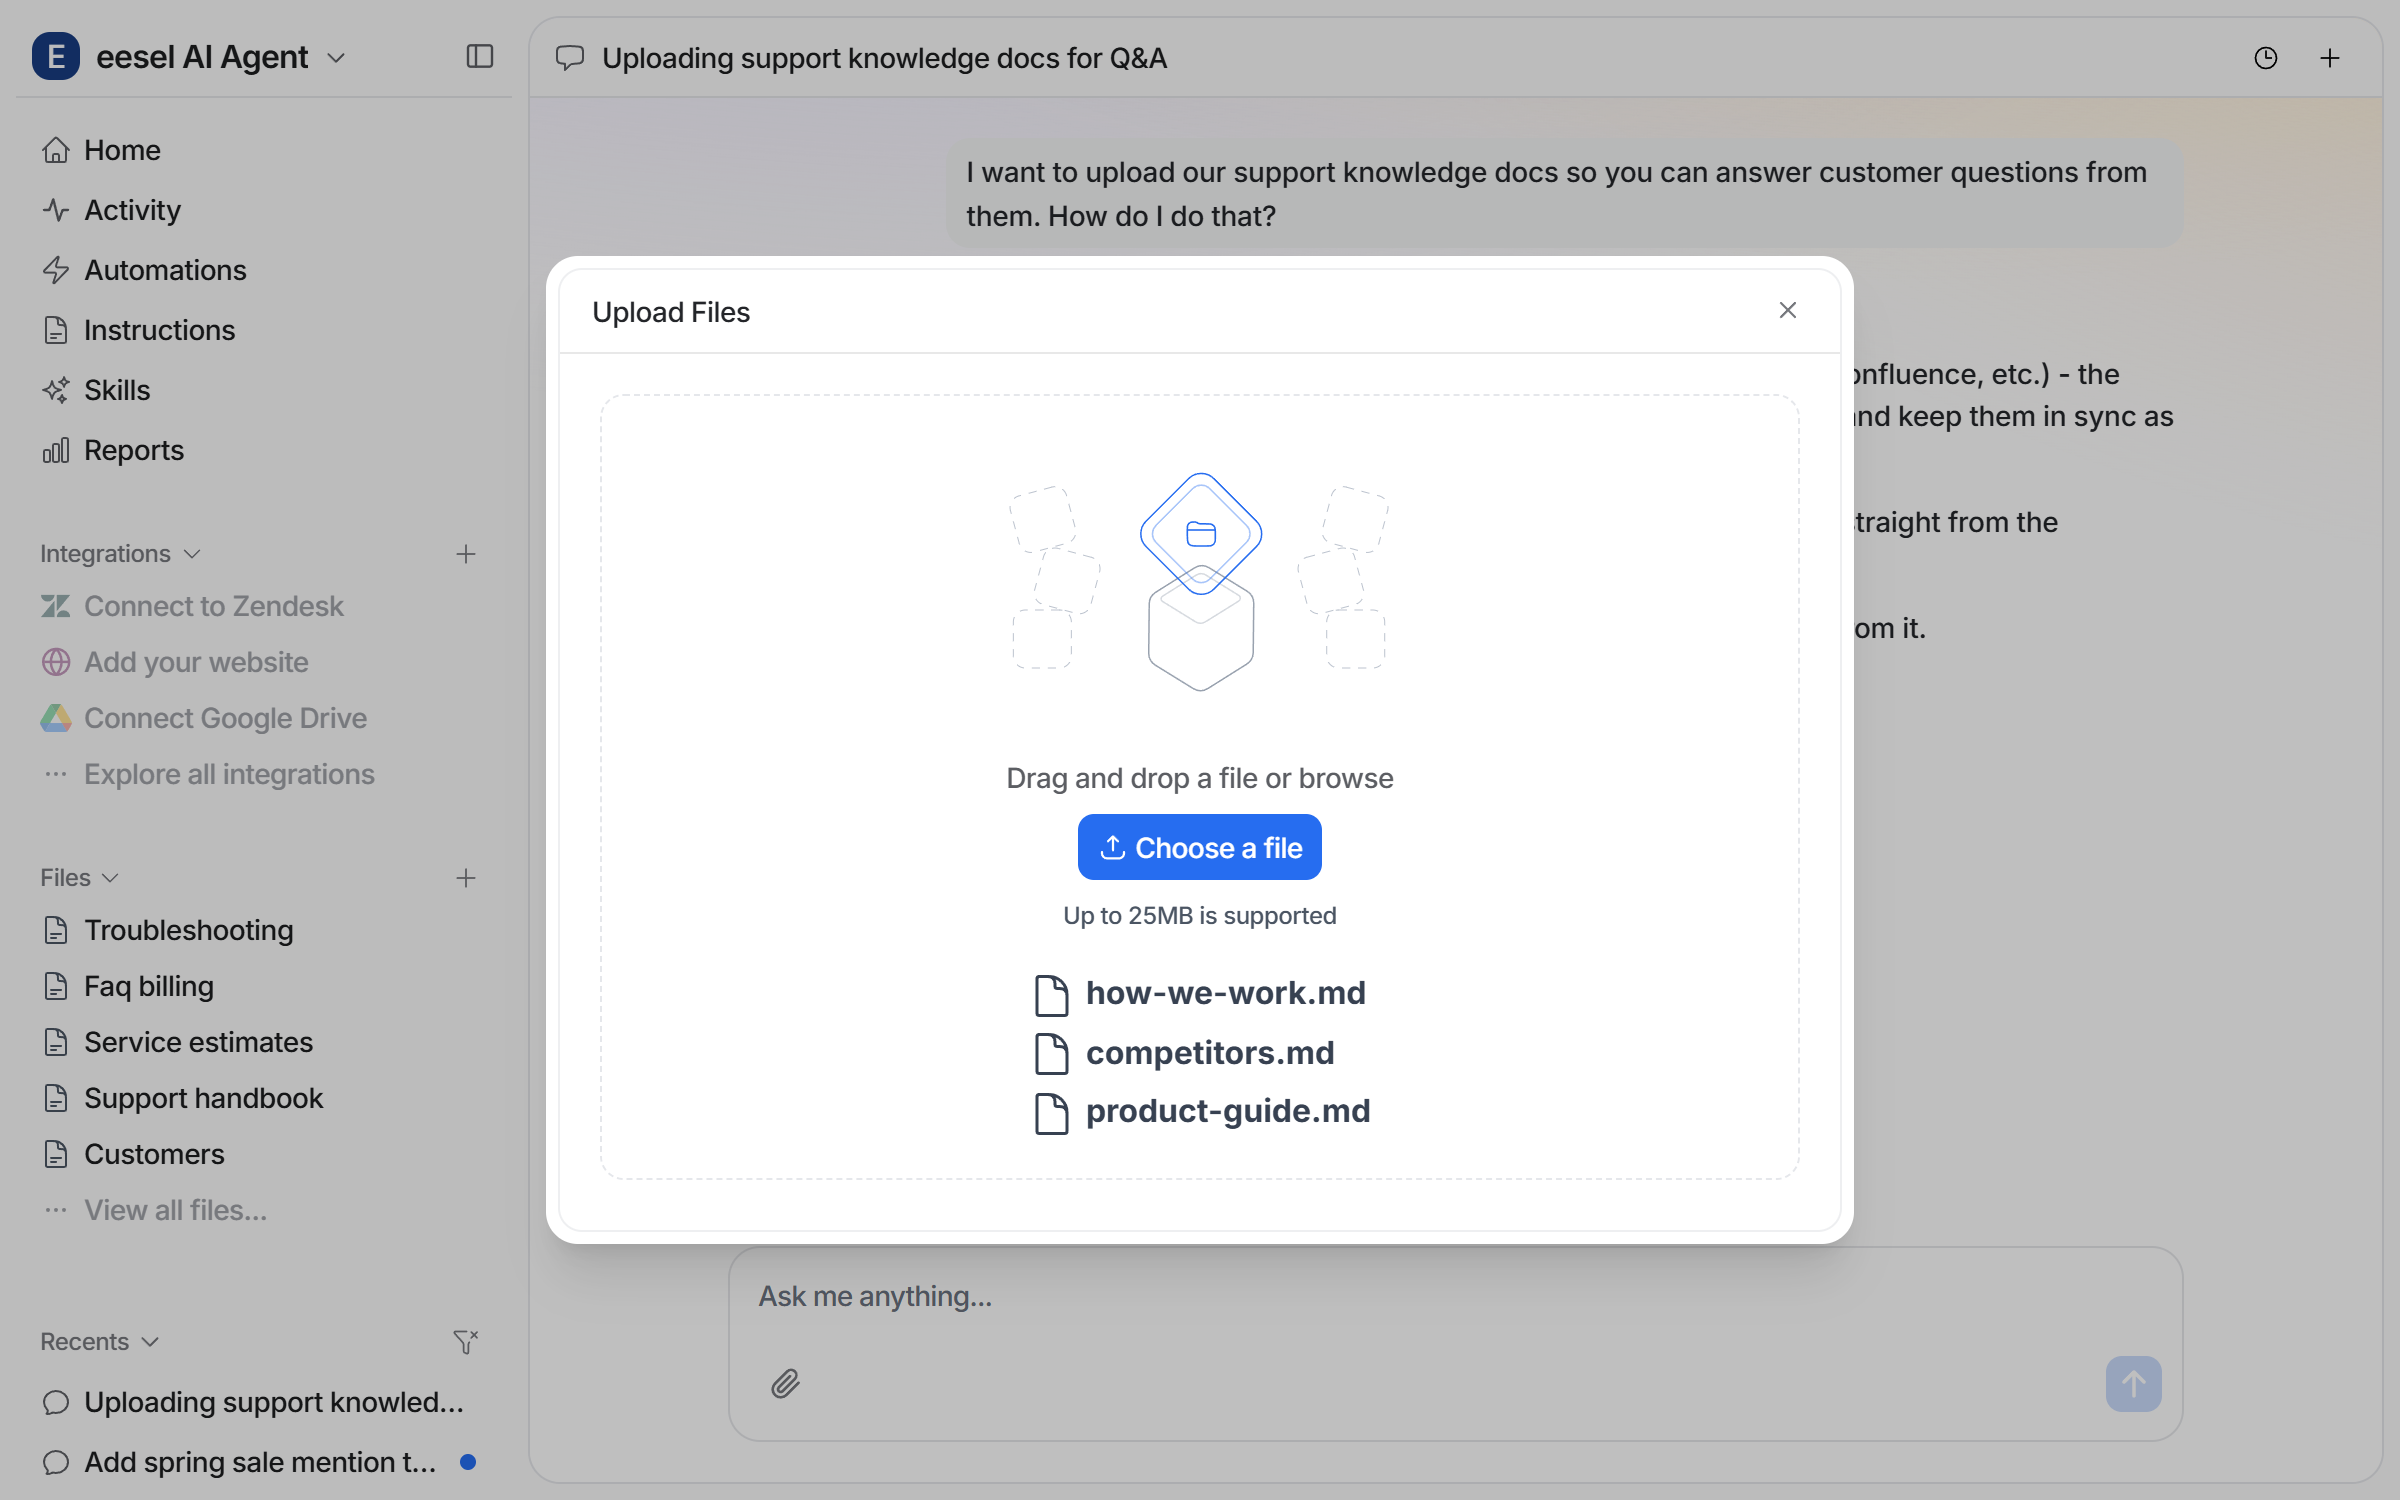Click View all files...
The height and width of the screenshot is (1500, 2400).
click(x=155, y=1210)
